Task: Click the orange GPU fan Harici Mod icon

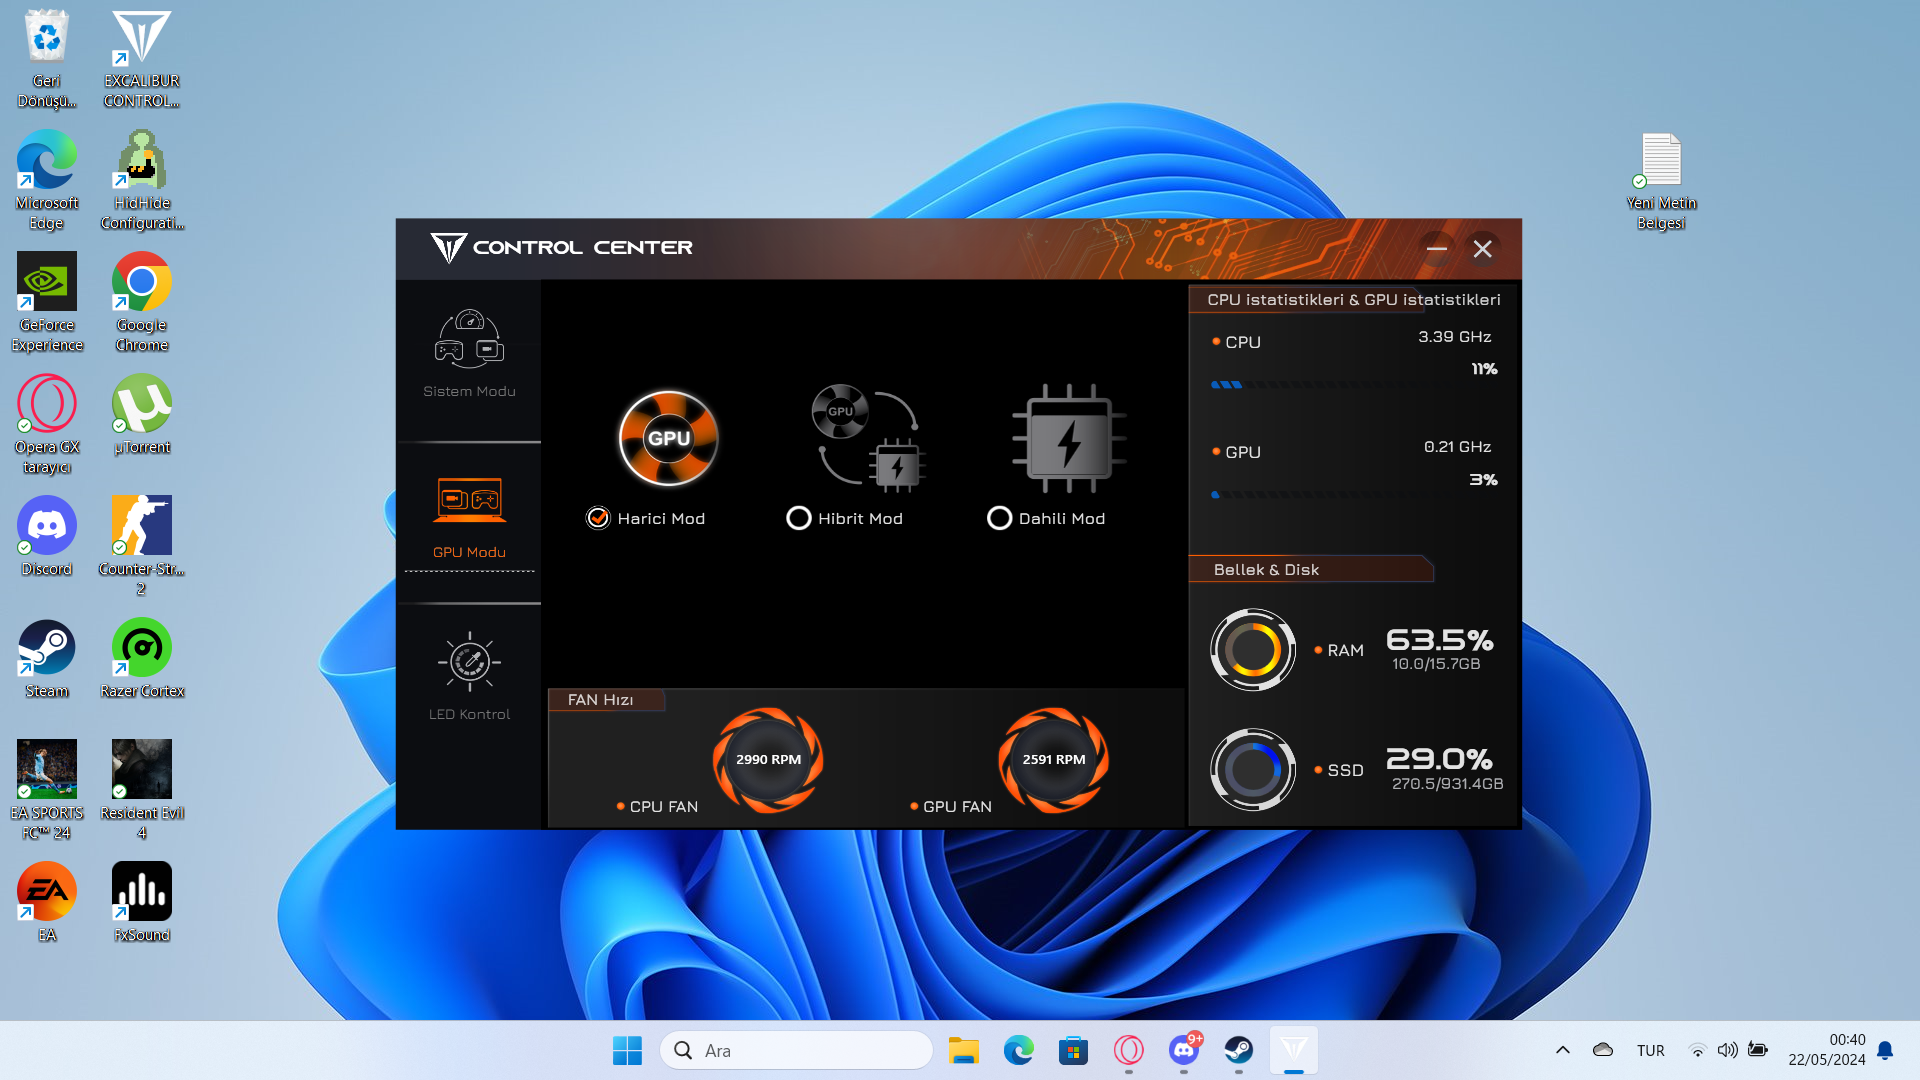Action: click(668, 438)
